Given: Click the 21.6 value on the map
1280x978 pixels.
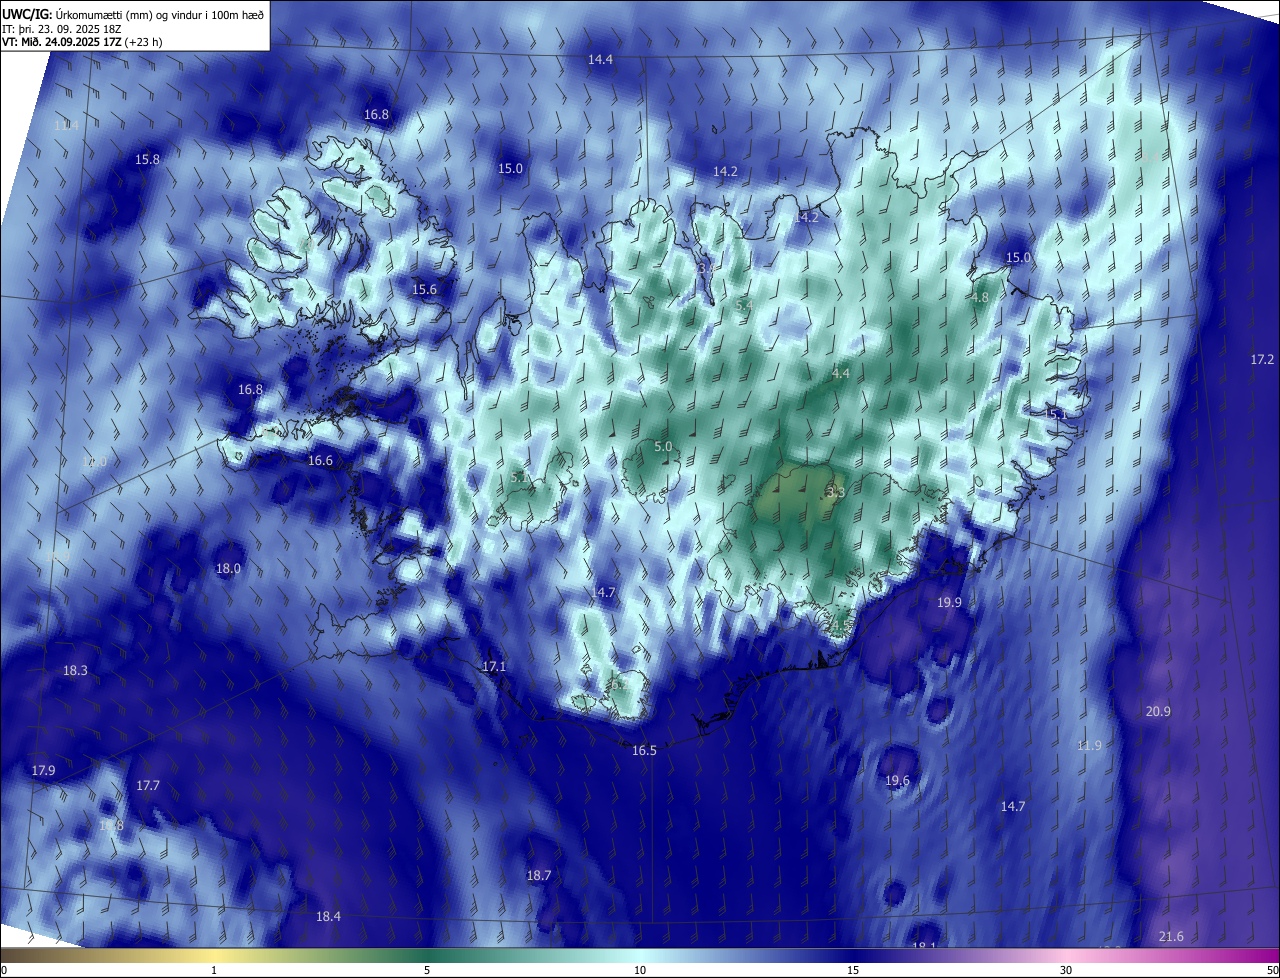Looking at the screenshot, I should (1171, 937).
